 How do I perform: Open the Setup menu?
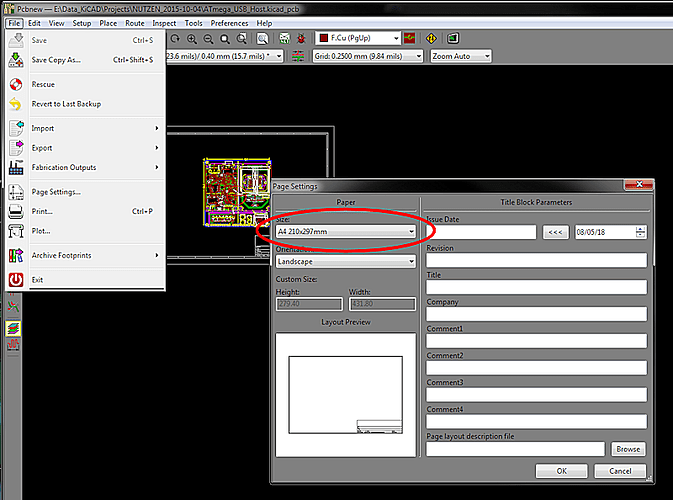click(x=82, y=23)
